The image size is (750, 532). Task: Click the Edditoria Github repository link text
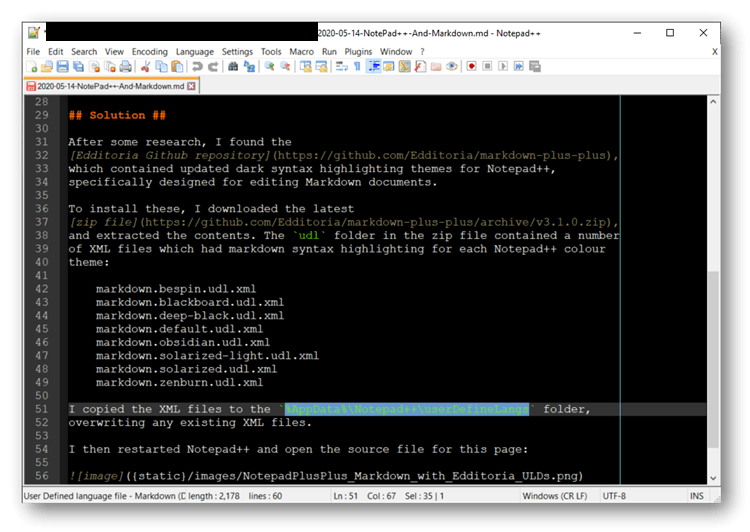(x=170, y=155)
